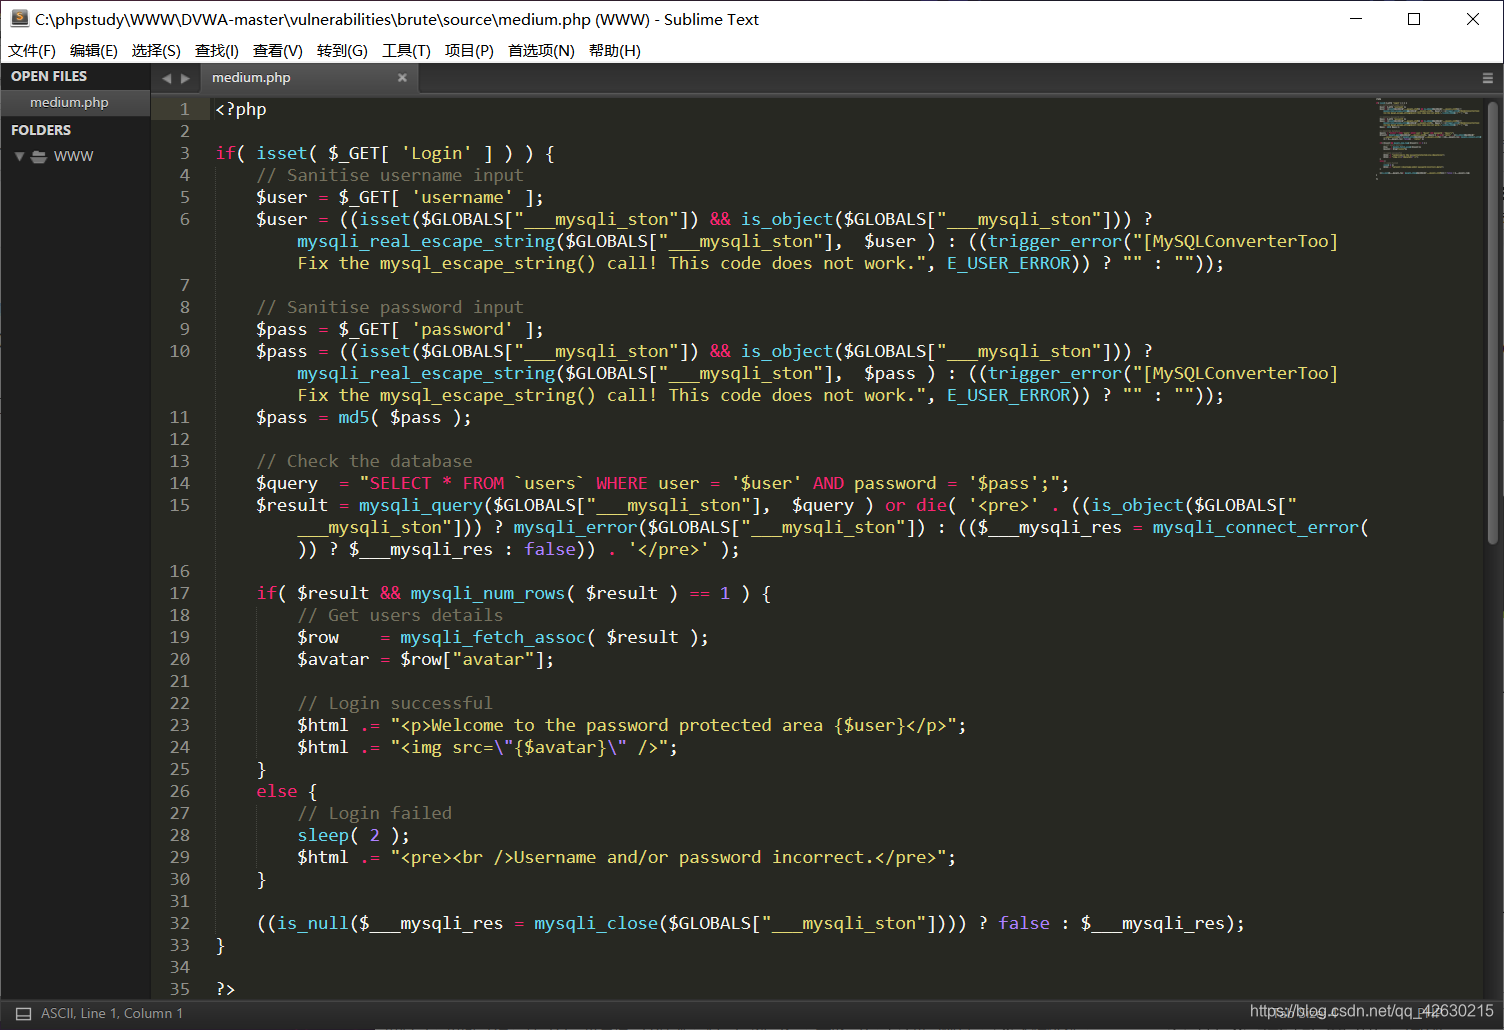1504x1030 pixels.
Task: Maximize the Sublime Text window
Action: pyautogui.click(x=1414, y=19)
